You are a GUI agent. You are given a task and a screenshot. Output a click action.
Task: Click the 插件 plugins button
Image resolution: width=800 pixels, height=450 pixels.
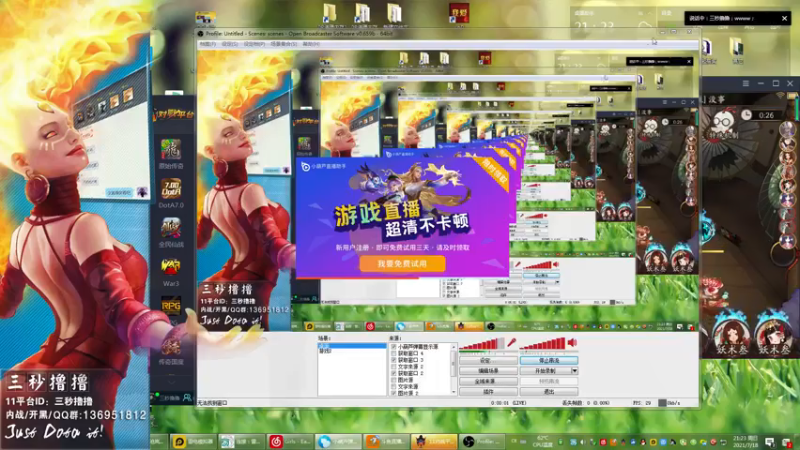pyautogui.click(x=488, y=392)
